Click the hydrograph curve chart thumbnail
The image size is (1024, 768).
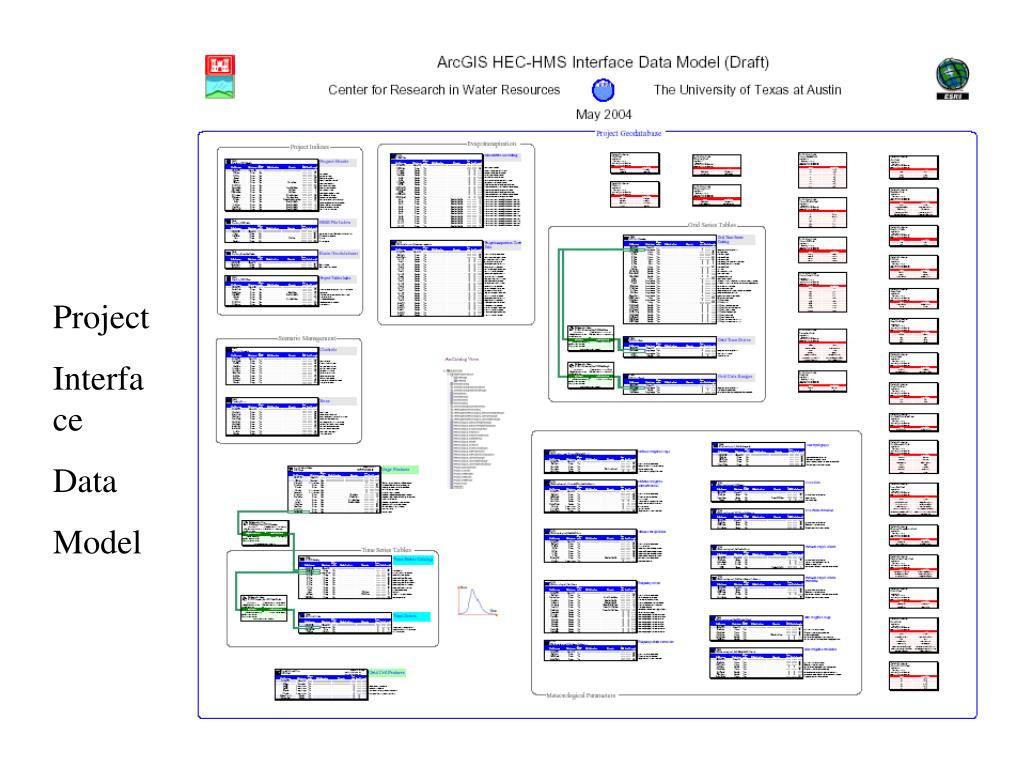pyautogui.click(x=477, y=601)
